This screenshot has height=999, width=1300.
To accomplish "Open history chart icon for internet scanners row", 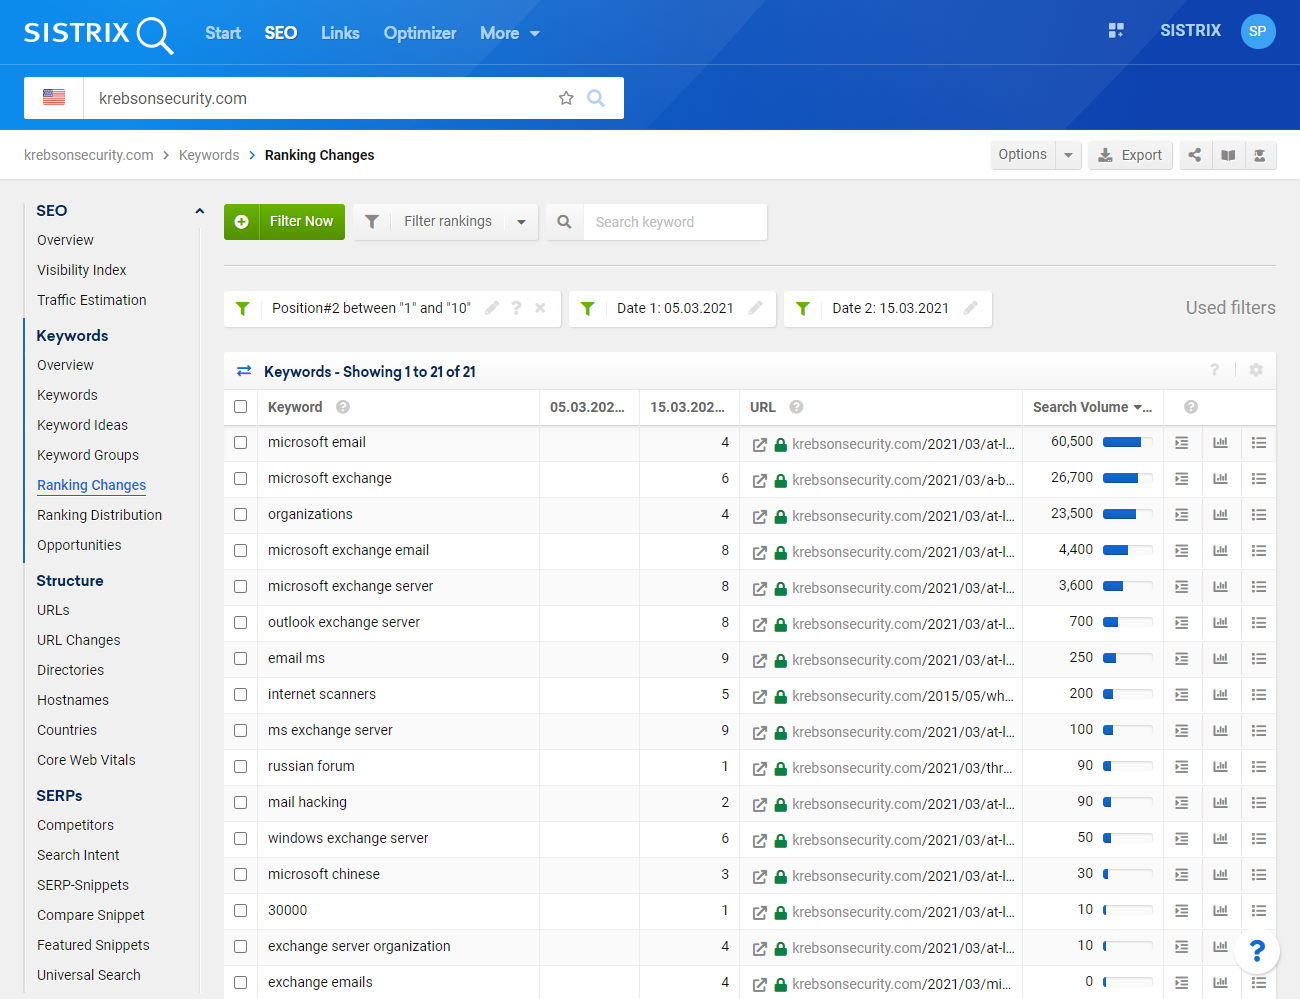I will click(1220, 695).
